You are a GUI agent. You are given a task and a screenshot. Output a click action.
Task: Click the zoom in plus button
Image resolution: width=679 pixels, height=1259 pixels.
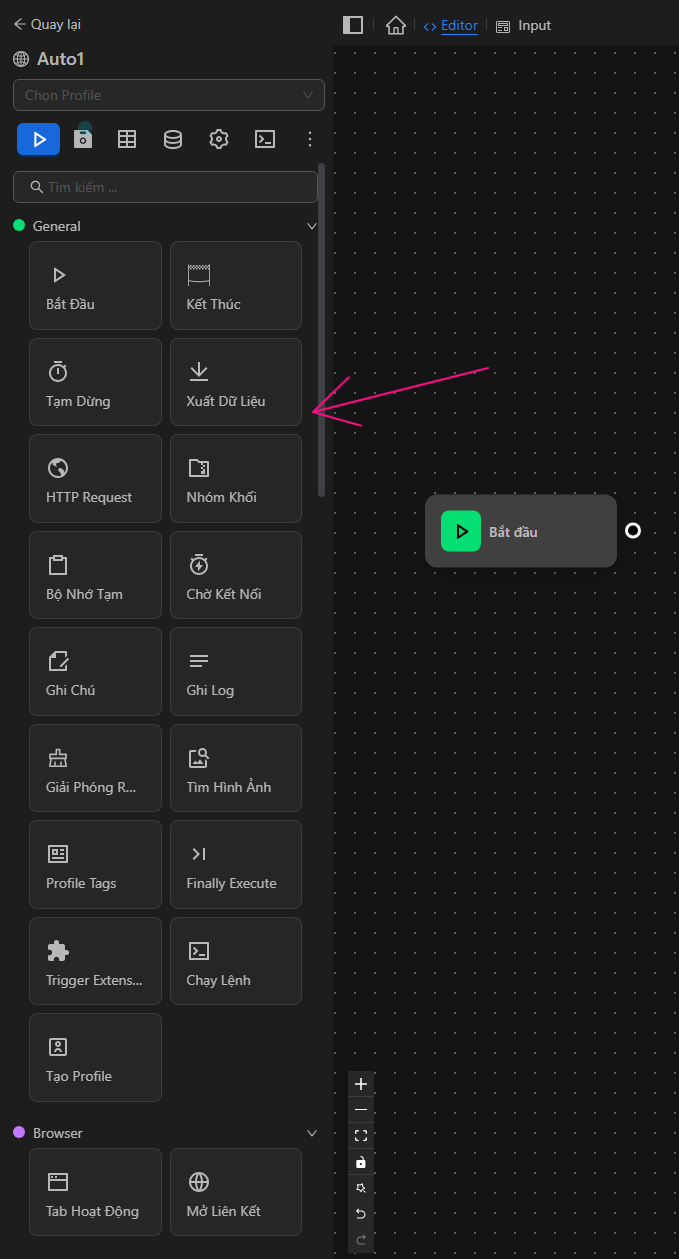(x=361, y=1084)
